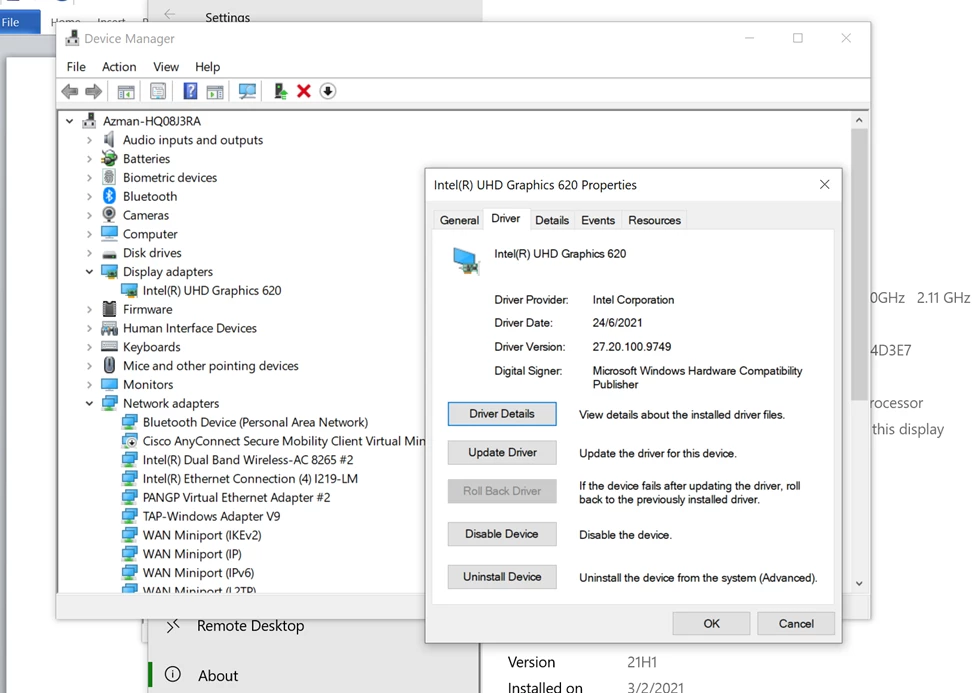
Task: Open the View menu
Action: tap(166, 67)
